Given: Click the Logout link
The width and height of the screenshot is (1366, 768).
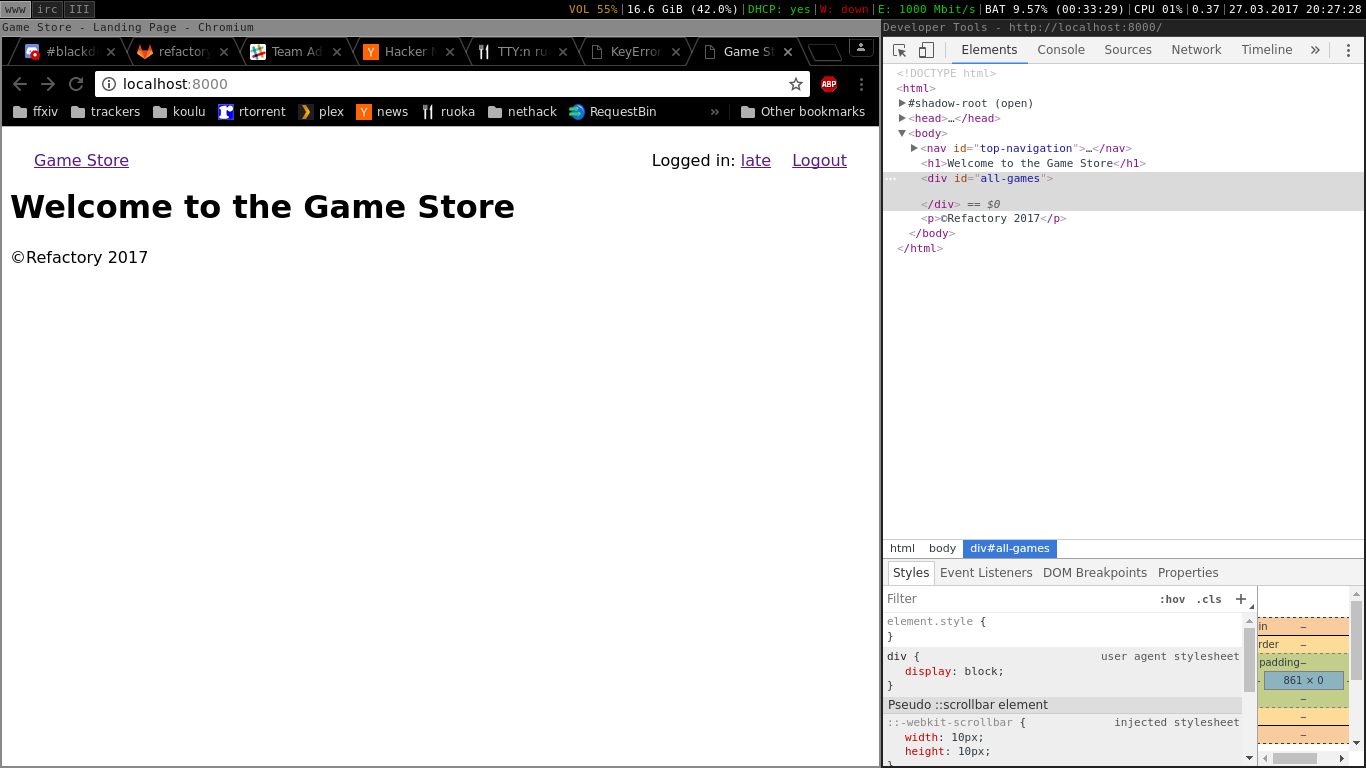Looking at the screenshot, I should click(x=819, y=160).
